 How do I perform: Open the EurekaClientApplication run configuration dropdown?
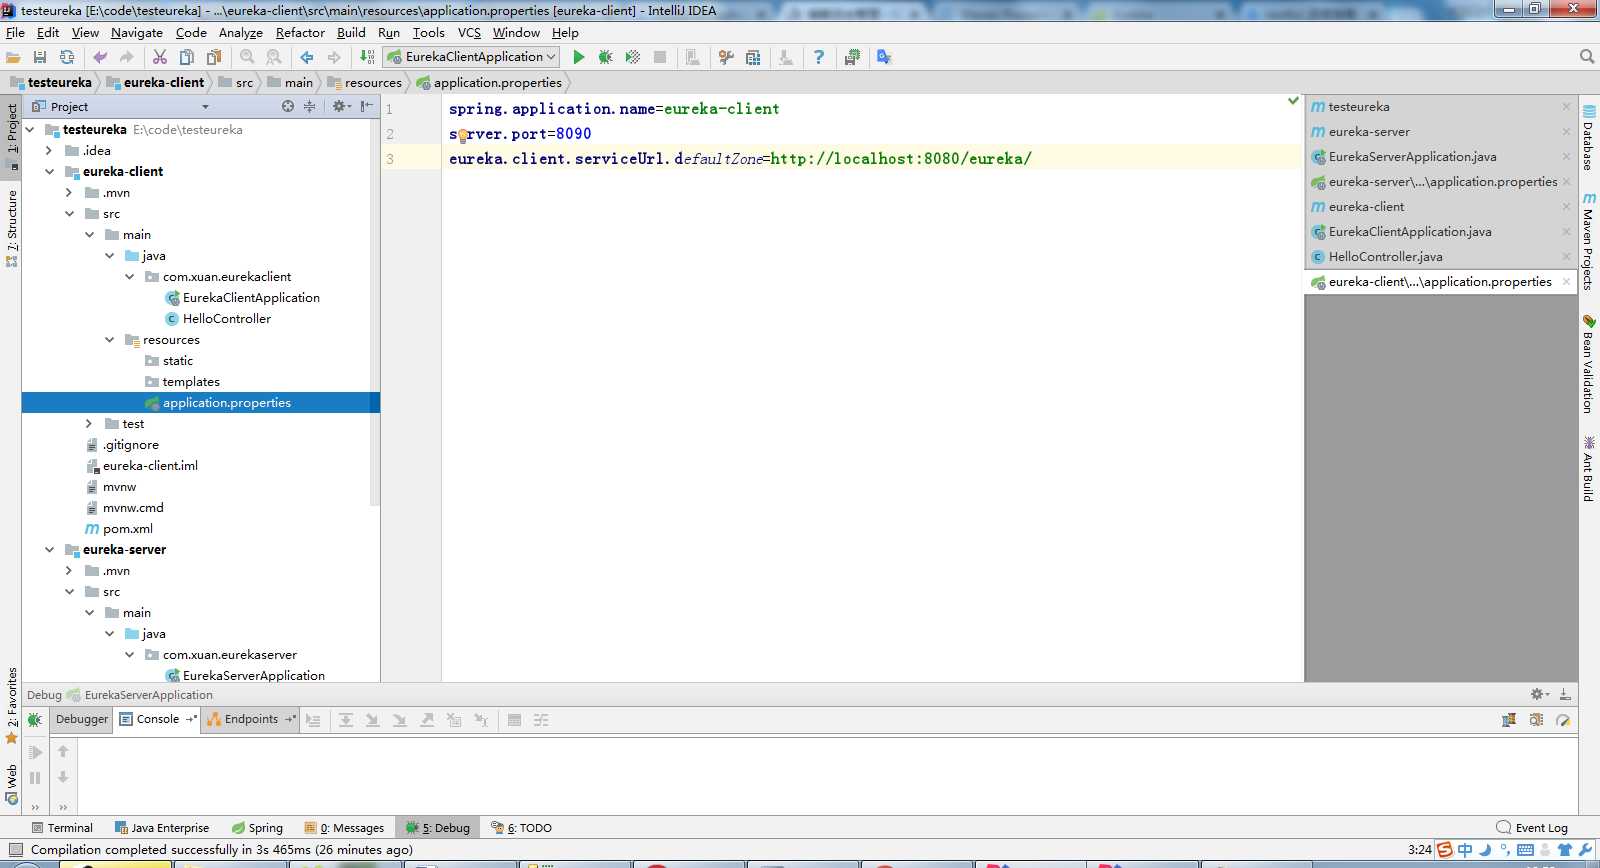coord(471,57)
